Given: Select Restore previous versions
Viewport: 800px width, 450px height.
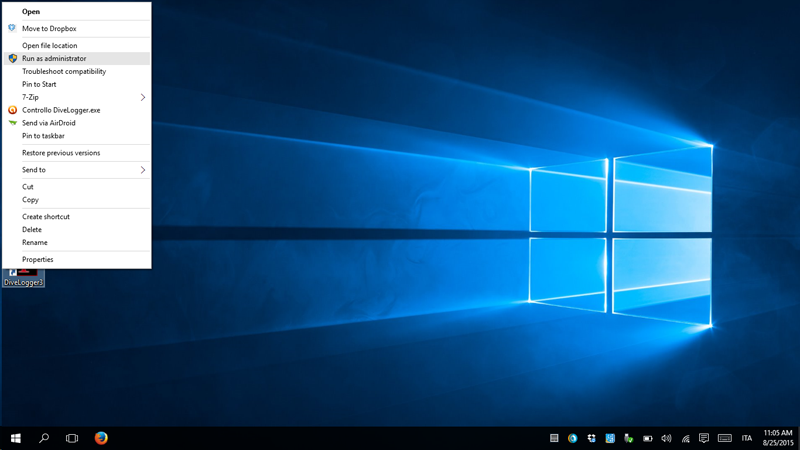Looking at the screenshot, I should (77, 153).
